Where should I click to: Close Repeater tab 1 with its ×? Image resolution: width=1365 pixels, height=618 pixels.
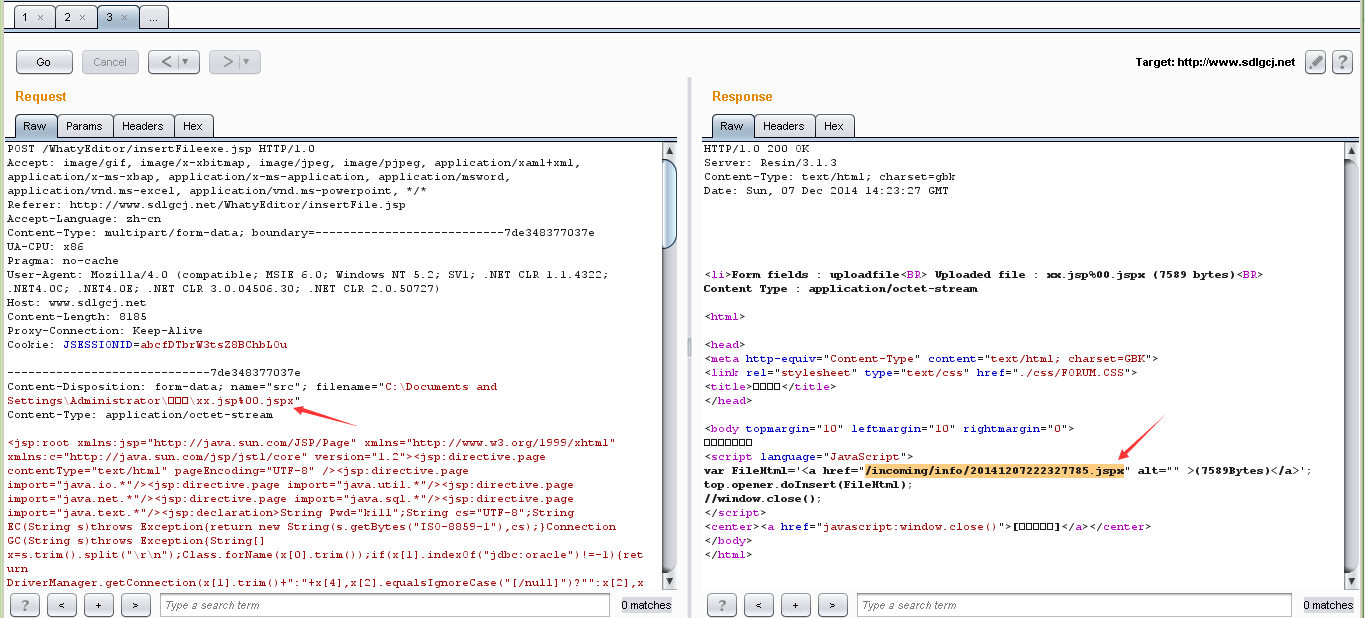click(x=40, y=17)
